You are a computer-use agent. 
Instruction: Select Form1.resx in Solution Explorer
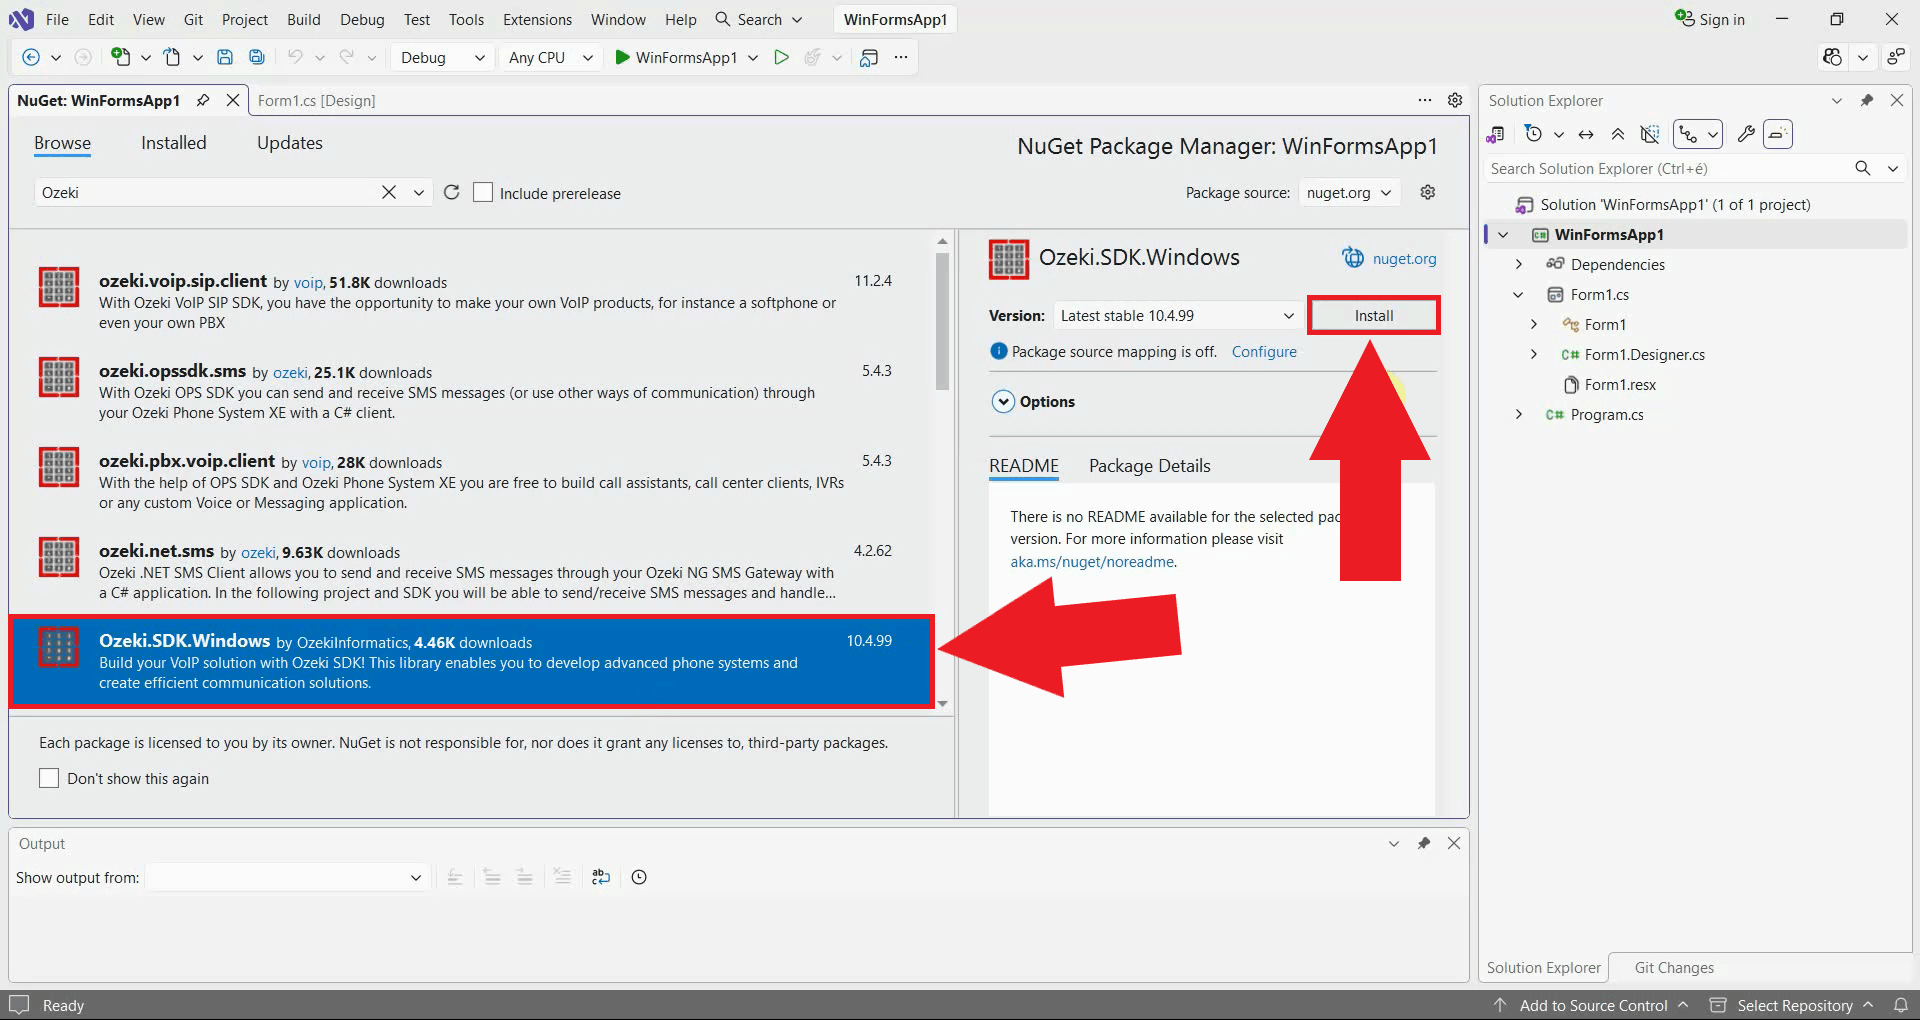[1620, 384]
